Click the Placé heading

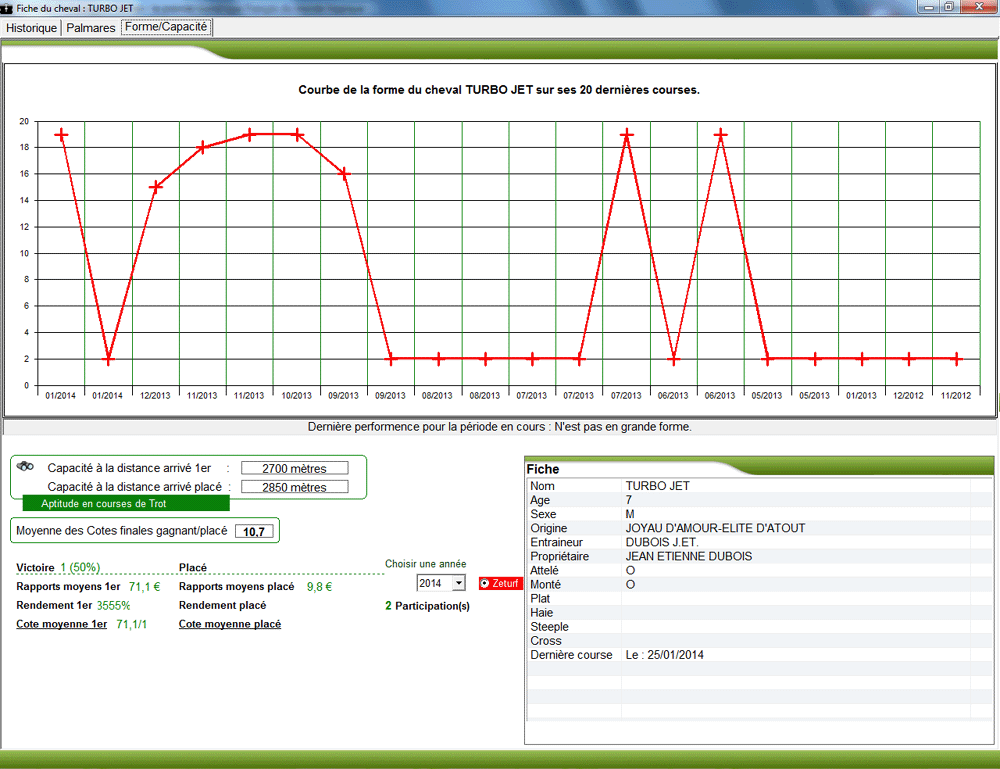(x=193, y=568)
